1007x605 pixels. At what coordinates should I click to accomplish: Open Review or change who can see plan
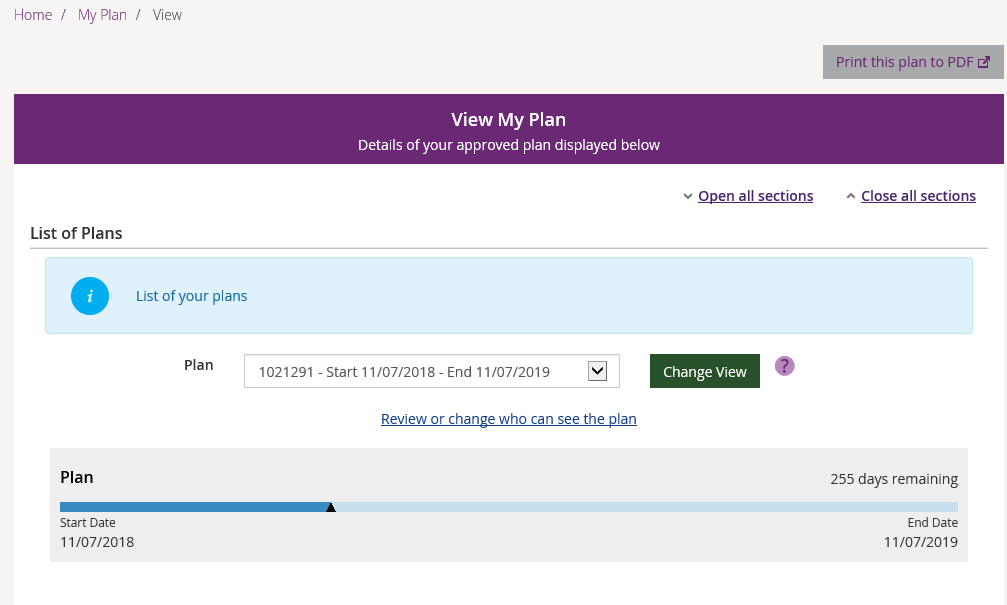(508, 419)
